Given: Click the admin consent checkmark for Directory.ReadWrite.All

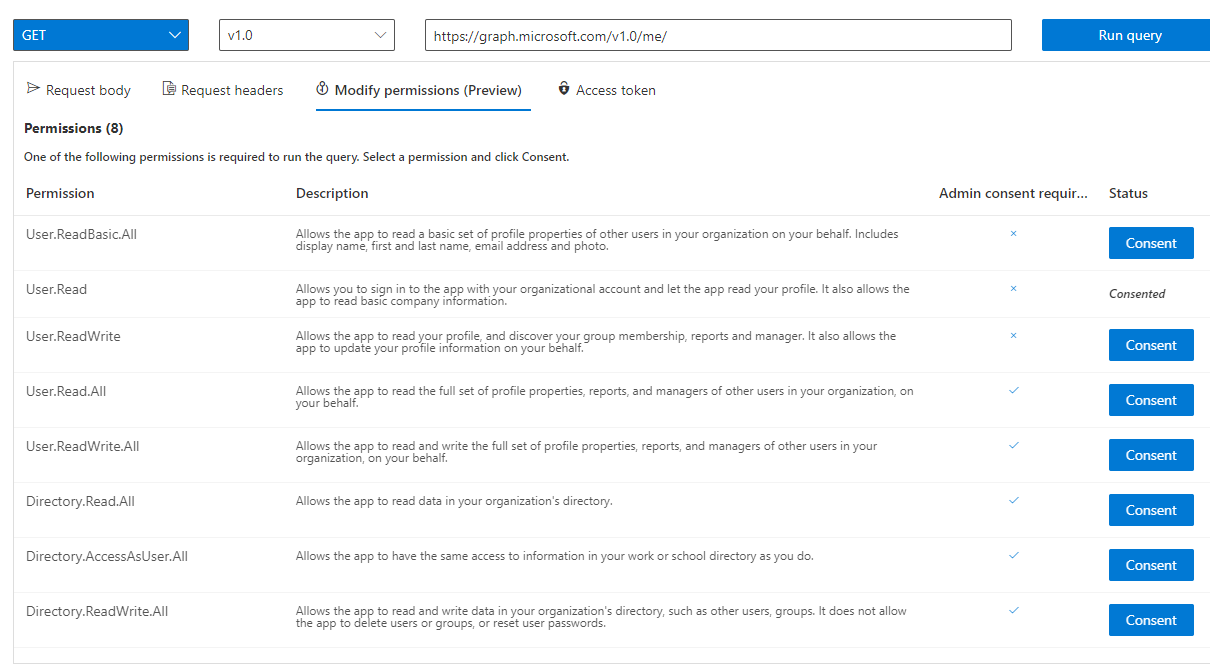Looking at the screenshot, I should click(x=1014, y=610).
